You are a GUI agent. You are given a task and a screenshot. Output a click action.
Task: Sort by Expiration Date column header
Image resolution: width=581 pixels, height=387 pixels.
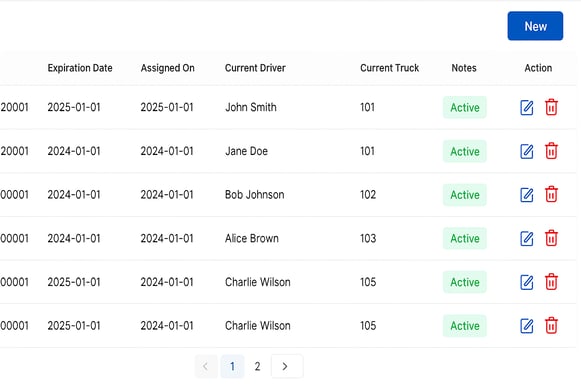point(80,68)
